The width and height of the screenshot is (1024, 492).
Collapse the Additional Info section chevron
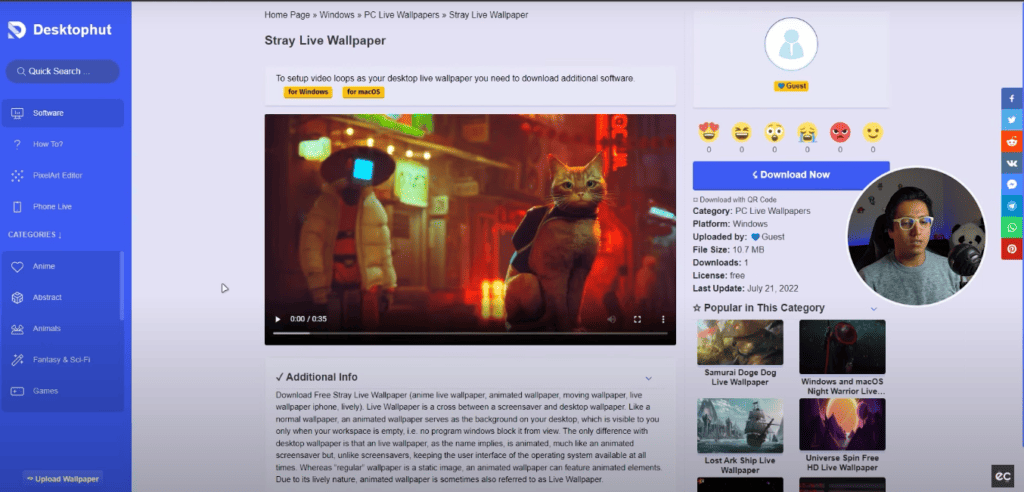(x=648, y=378)
